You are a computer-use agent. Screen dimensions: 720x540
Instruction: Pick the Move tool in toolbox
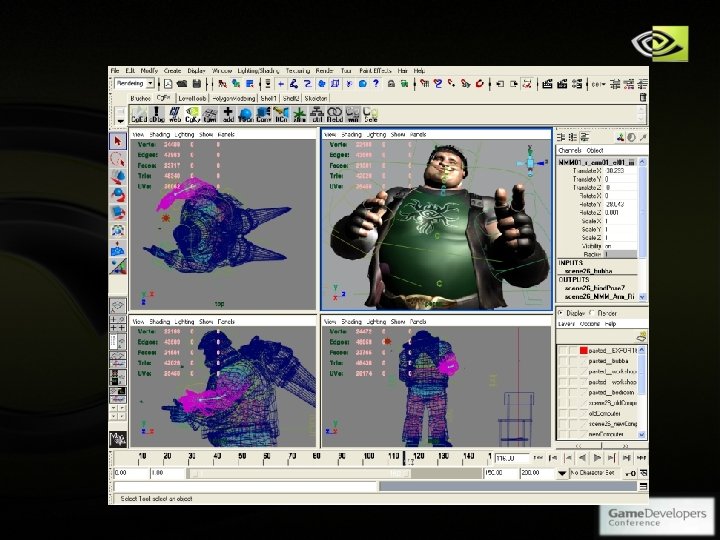(x=118, y=177)
